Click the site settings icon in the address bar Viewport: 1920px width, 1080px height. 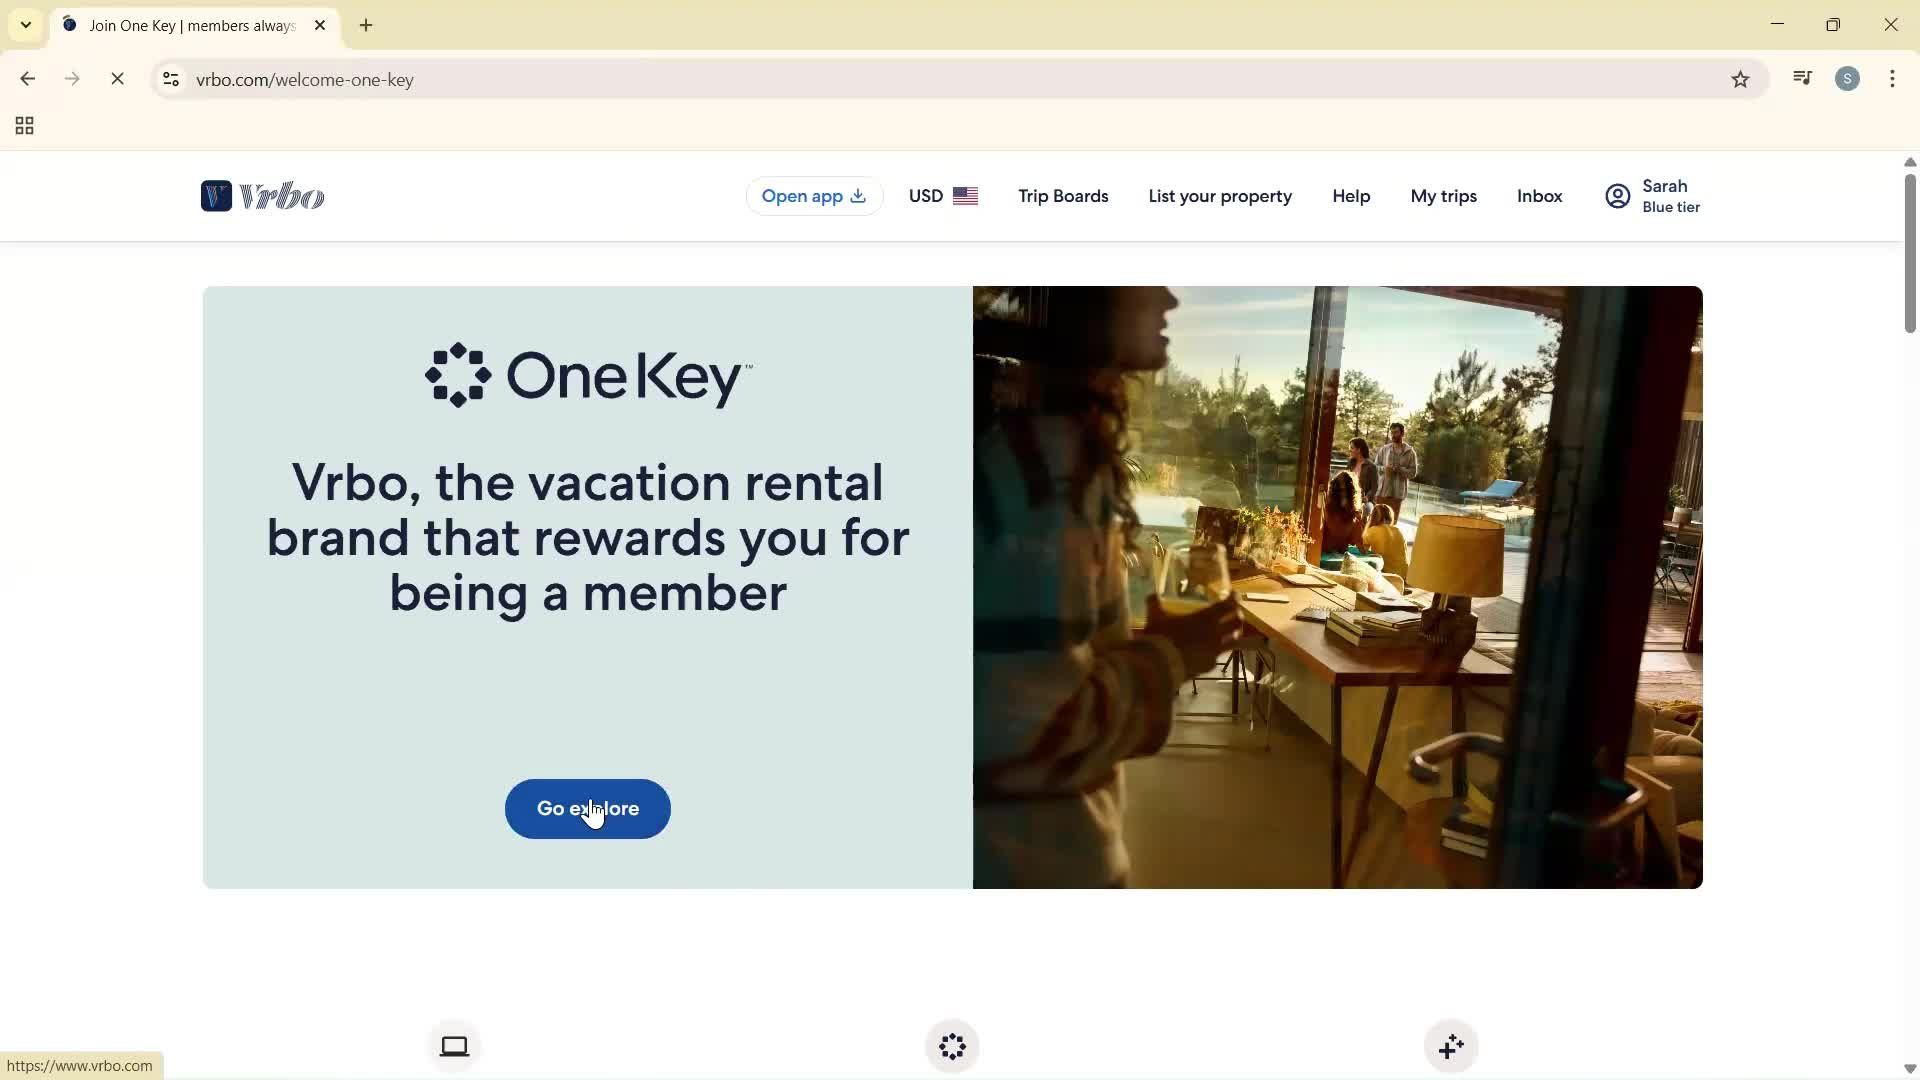(x=170, y=79)
